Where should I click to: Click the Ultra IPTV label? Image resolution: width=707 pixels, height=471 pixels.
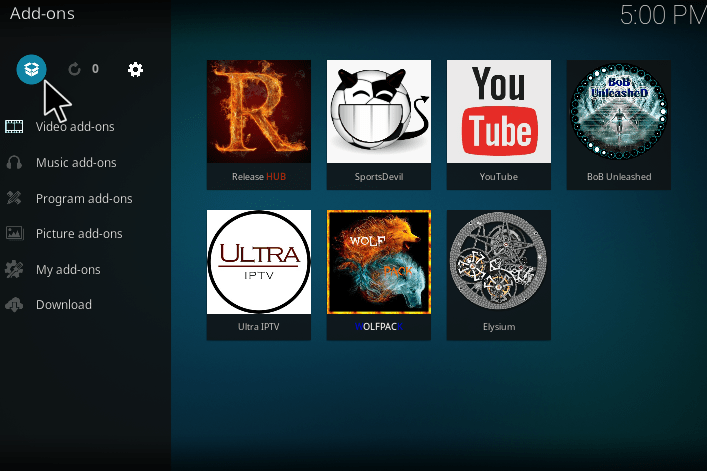[x=259, y=327]
